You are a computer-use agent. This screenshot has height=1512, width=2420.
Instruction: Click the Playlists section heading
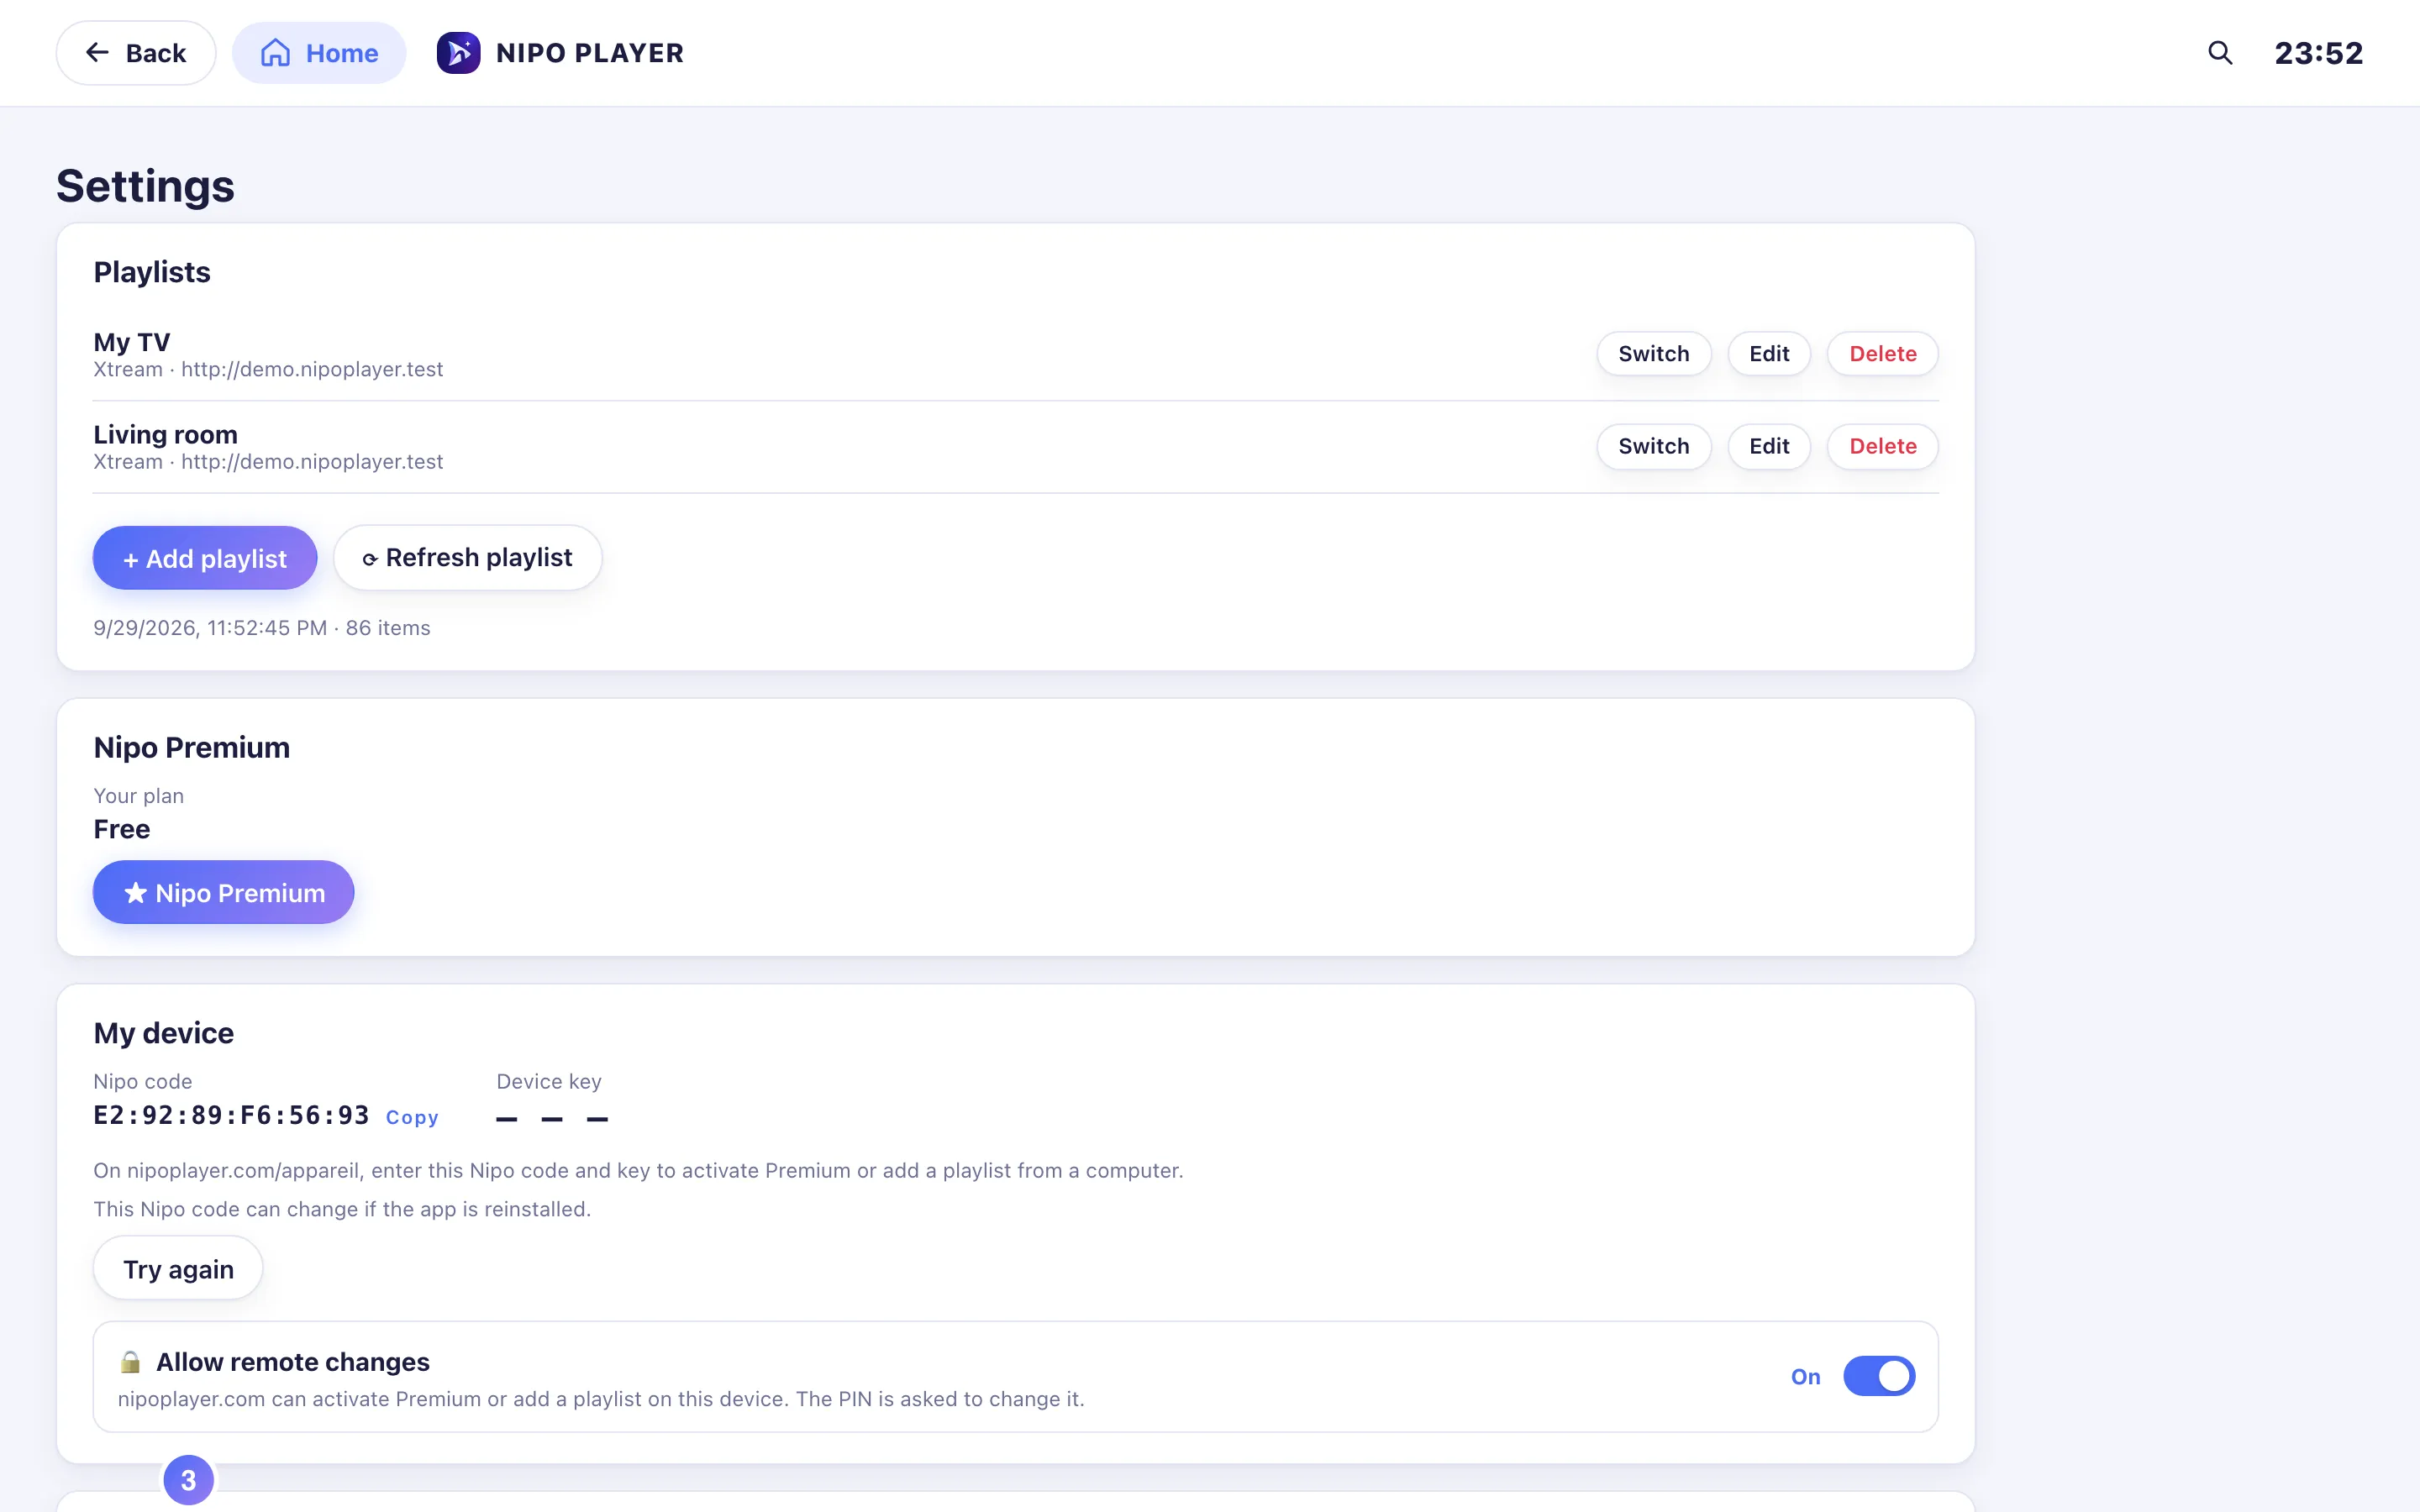[152, 272]
